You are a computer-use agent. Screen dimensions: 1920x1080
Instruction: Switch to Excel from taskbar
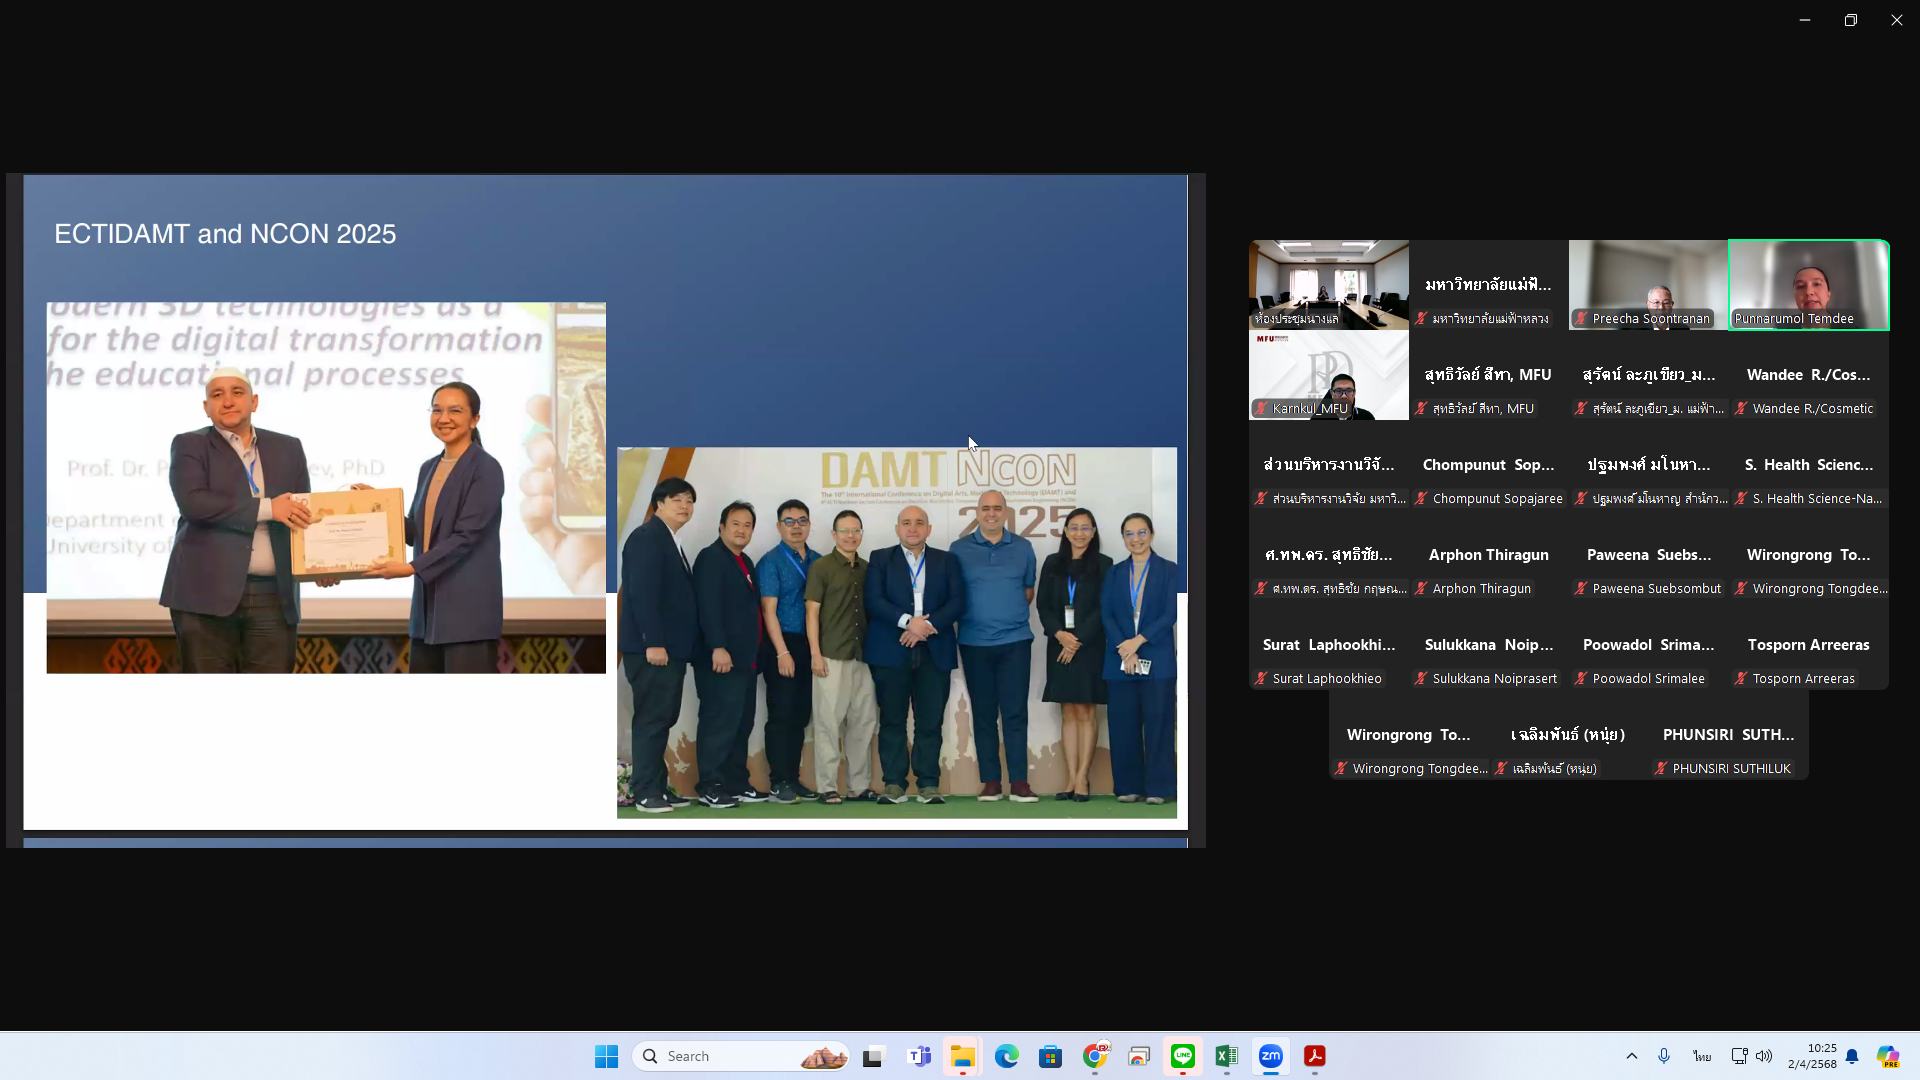click(x=1227, y=1056)
